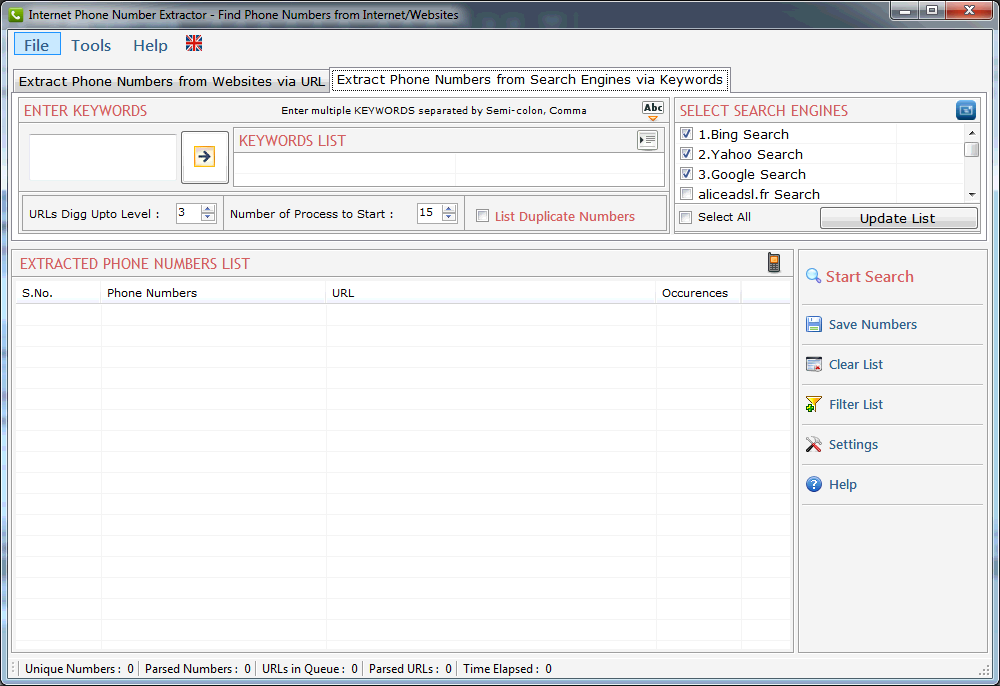Uncheck 1.Bing Search checkbox
1000x686 pixels.
click(x=686, y=134)
